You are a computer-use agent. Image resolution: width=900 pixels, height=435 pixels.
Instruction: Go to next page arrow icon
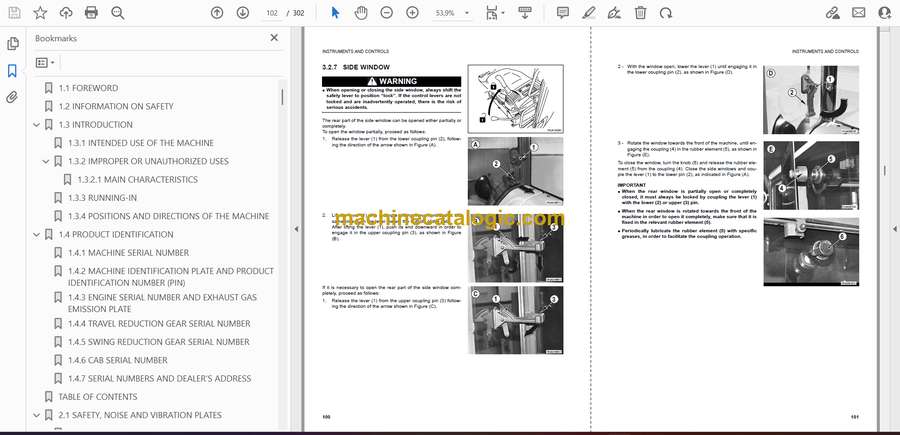(243, 13)
